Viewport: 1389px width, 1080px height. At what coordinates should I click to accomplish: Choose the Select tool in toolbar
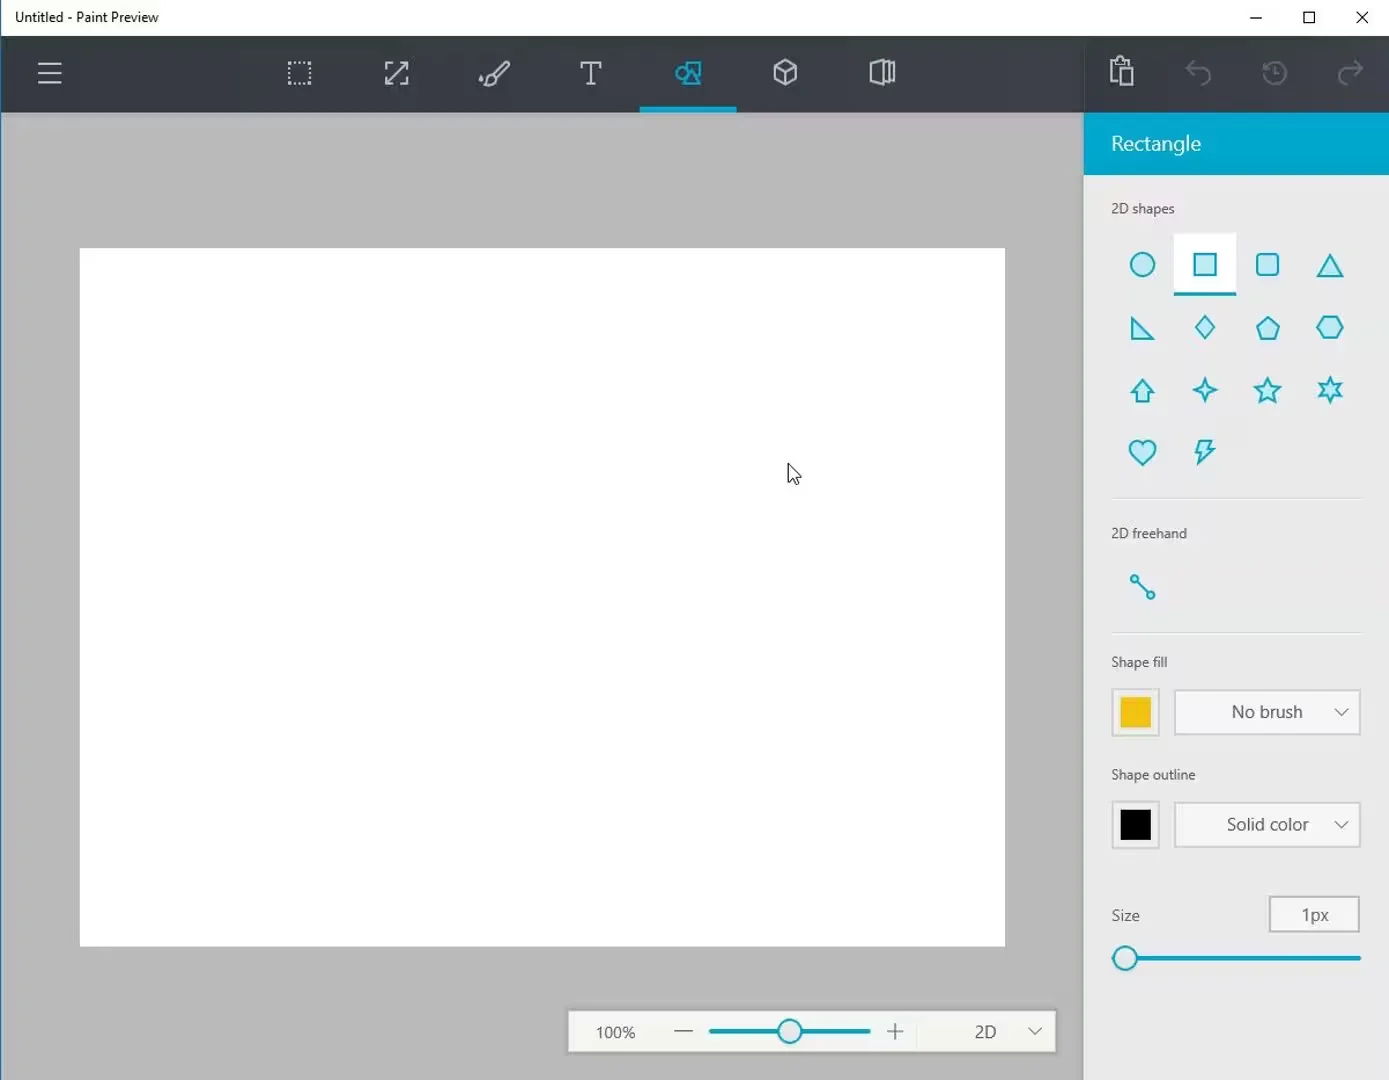point(299,73)
